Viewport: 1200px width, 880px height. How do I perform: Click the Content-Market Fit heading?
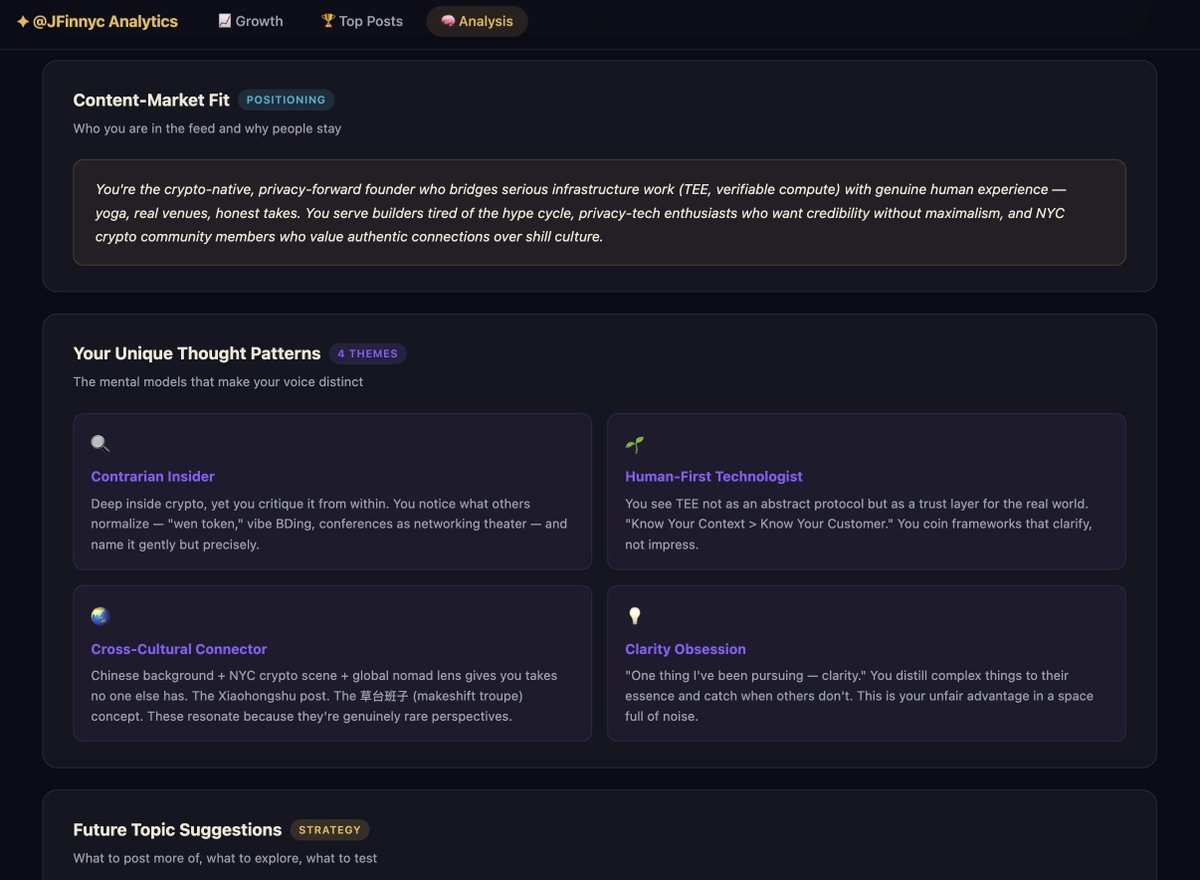[x=151, y=100]
